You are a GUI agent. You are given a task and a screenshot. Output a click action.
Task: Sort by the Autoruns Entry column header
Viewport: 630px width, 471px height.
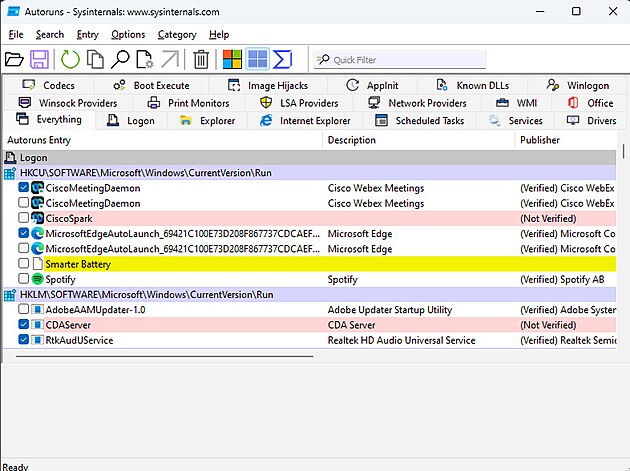(162, 140)
